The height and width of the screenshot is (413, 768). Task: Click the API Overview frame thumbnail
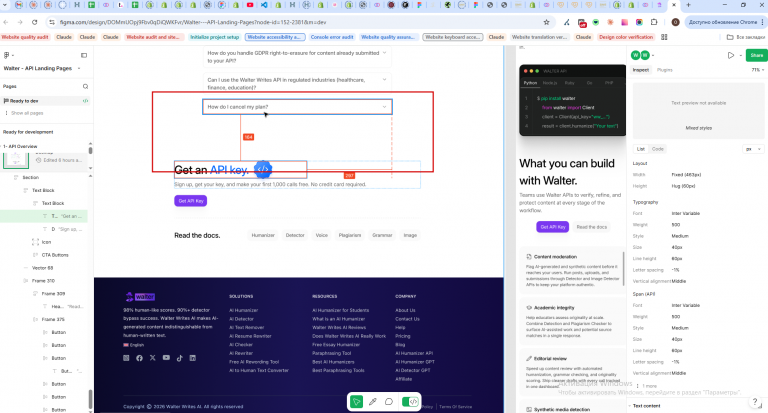pos(16,160)
